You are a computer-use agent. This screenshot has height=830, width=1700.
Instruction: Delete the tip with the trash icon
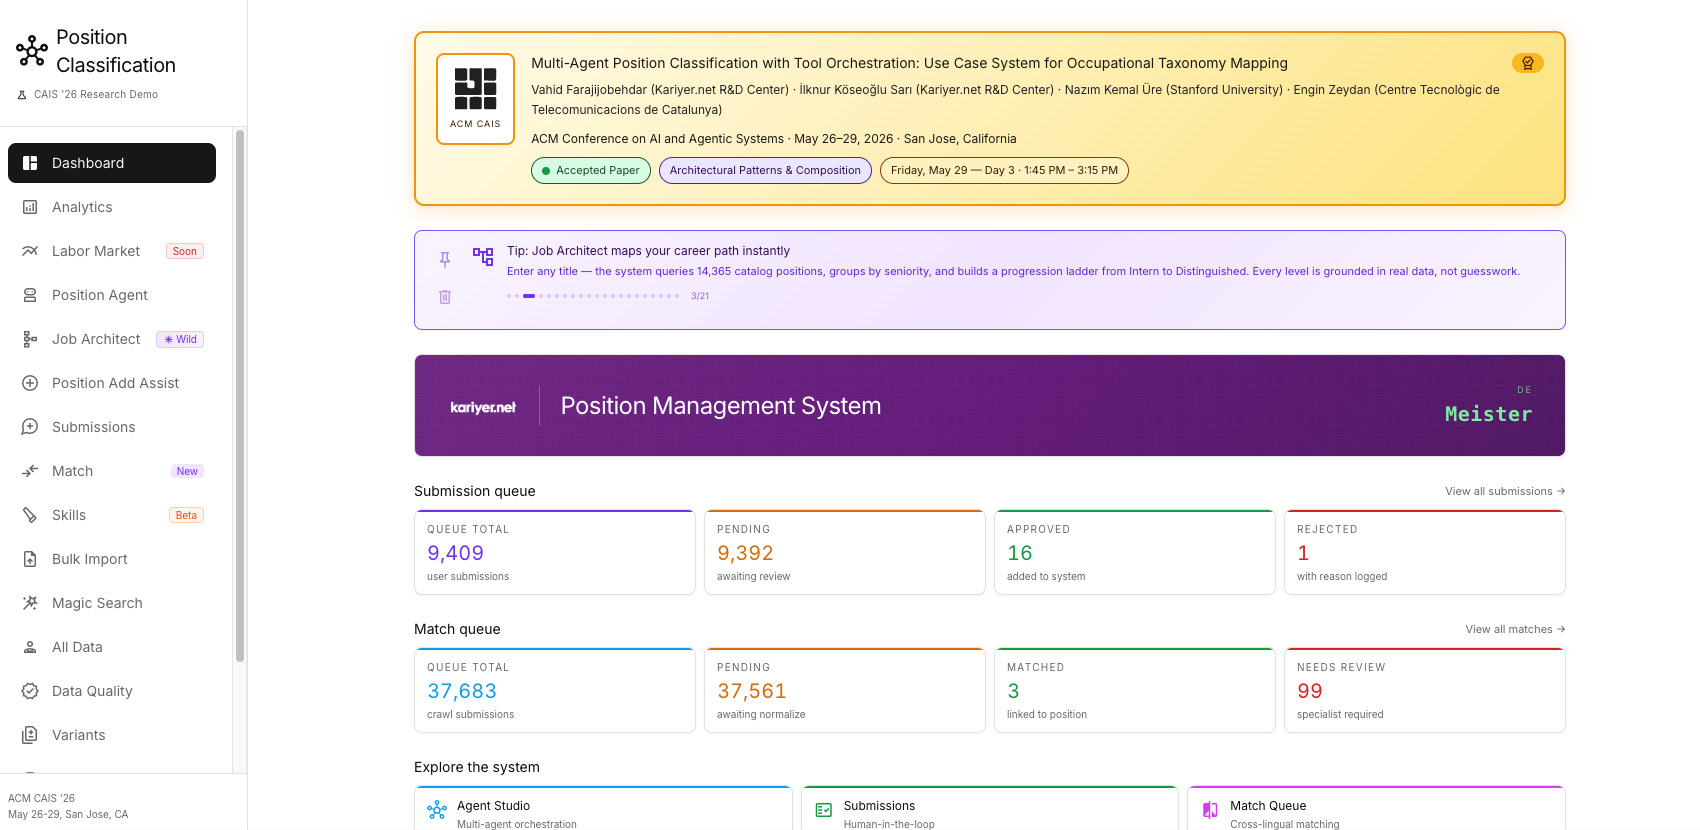[445, 297]
